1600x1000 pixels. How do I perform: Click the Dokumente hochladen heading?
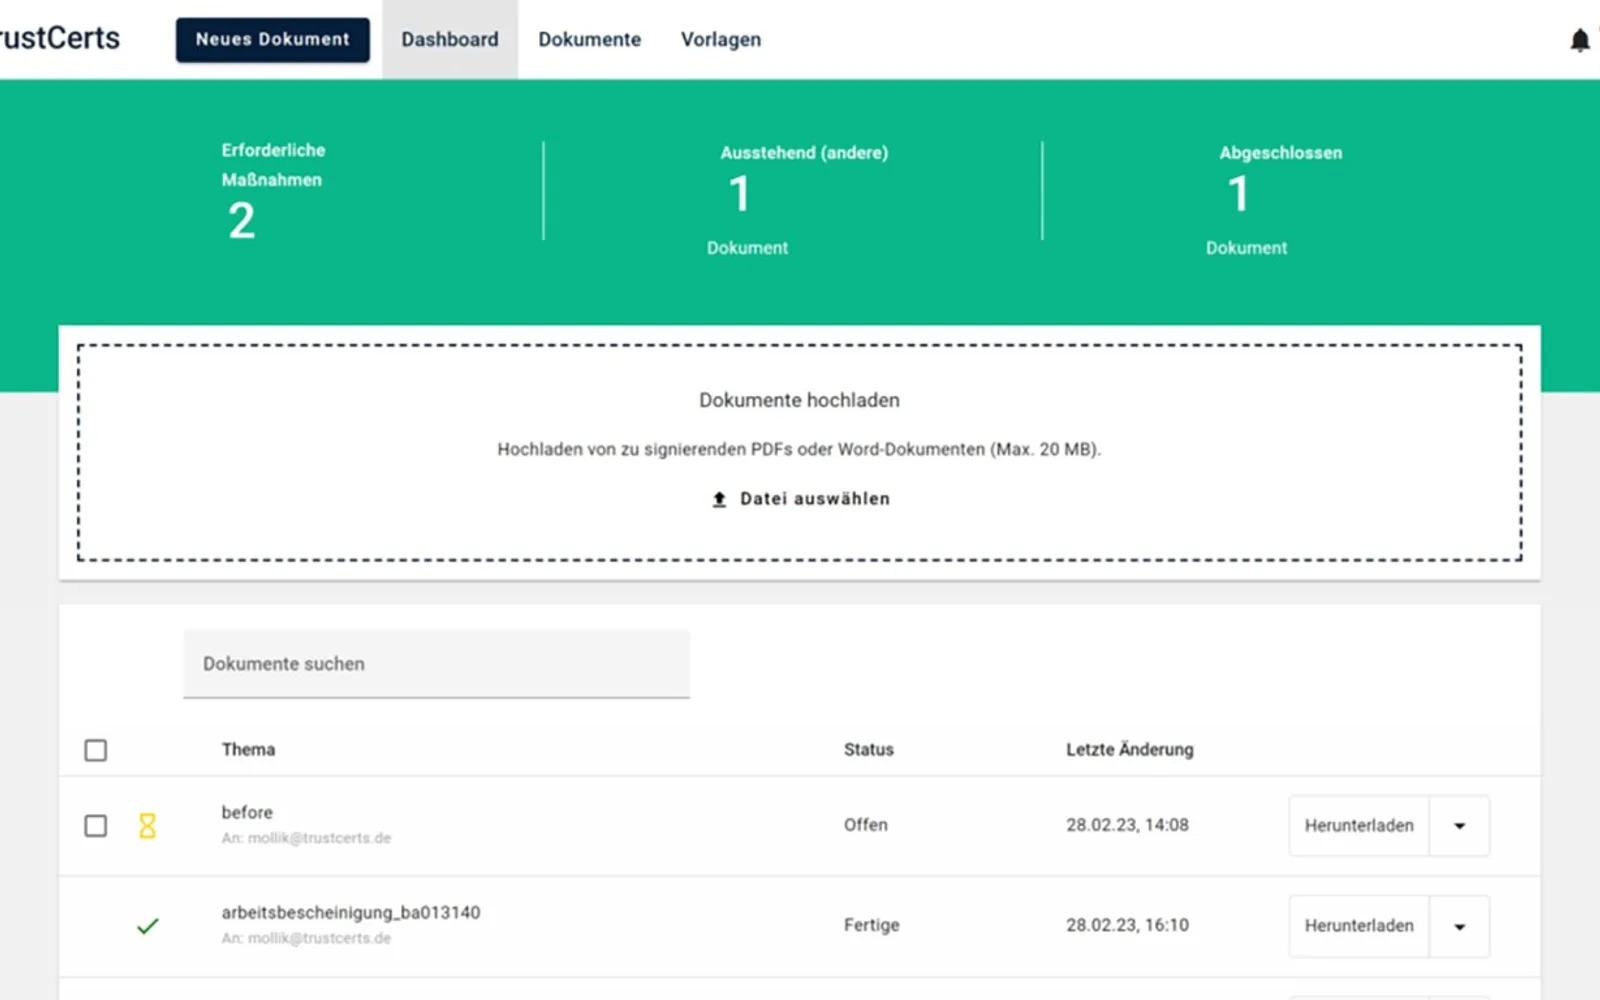coord(799,400)
